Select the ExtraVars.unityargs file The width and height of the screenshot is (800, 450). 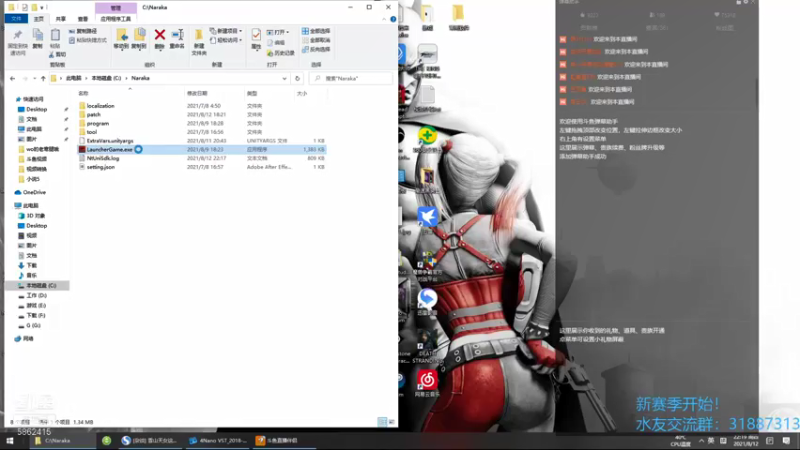(x=202, y=140)
